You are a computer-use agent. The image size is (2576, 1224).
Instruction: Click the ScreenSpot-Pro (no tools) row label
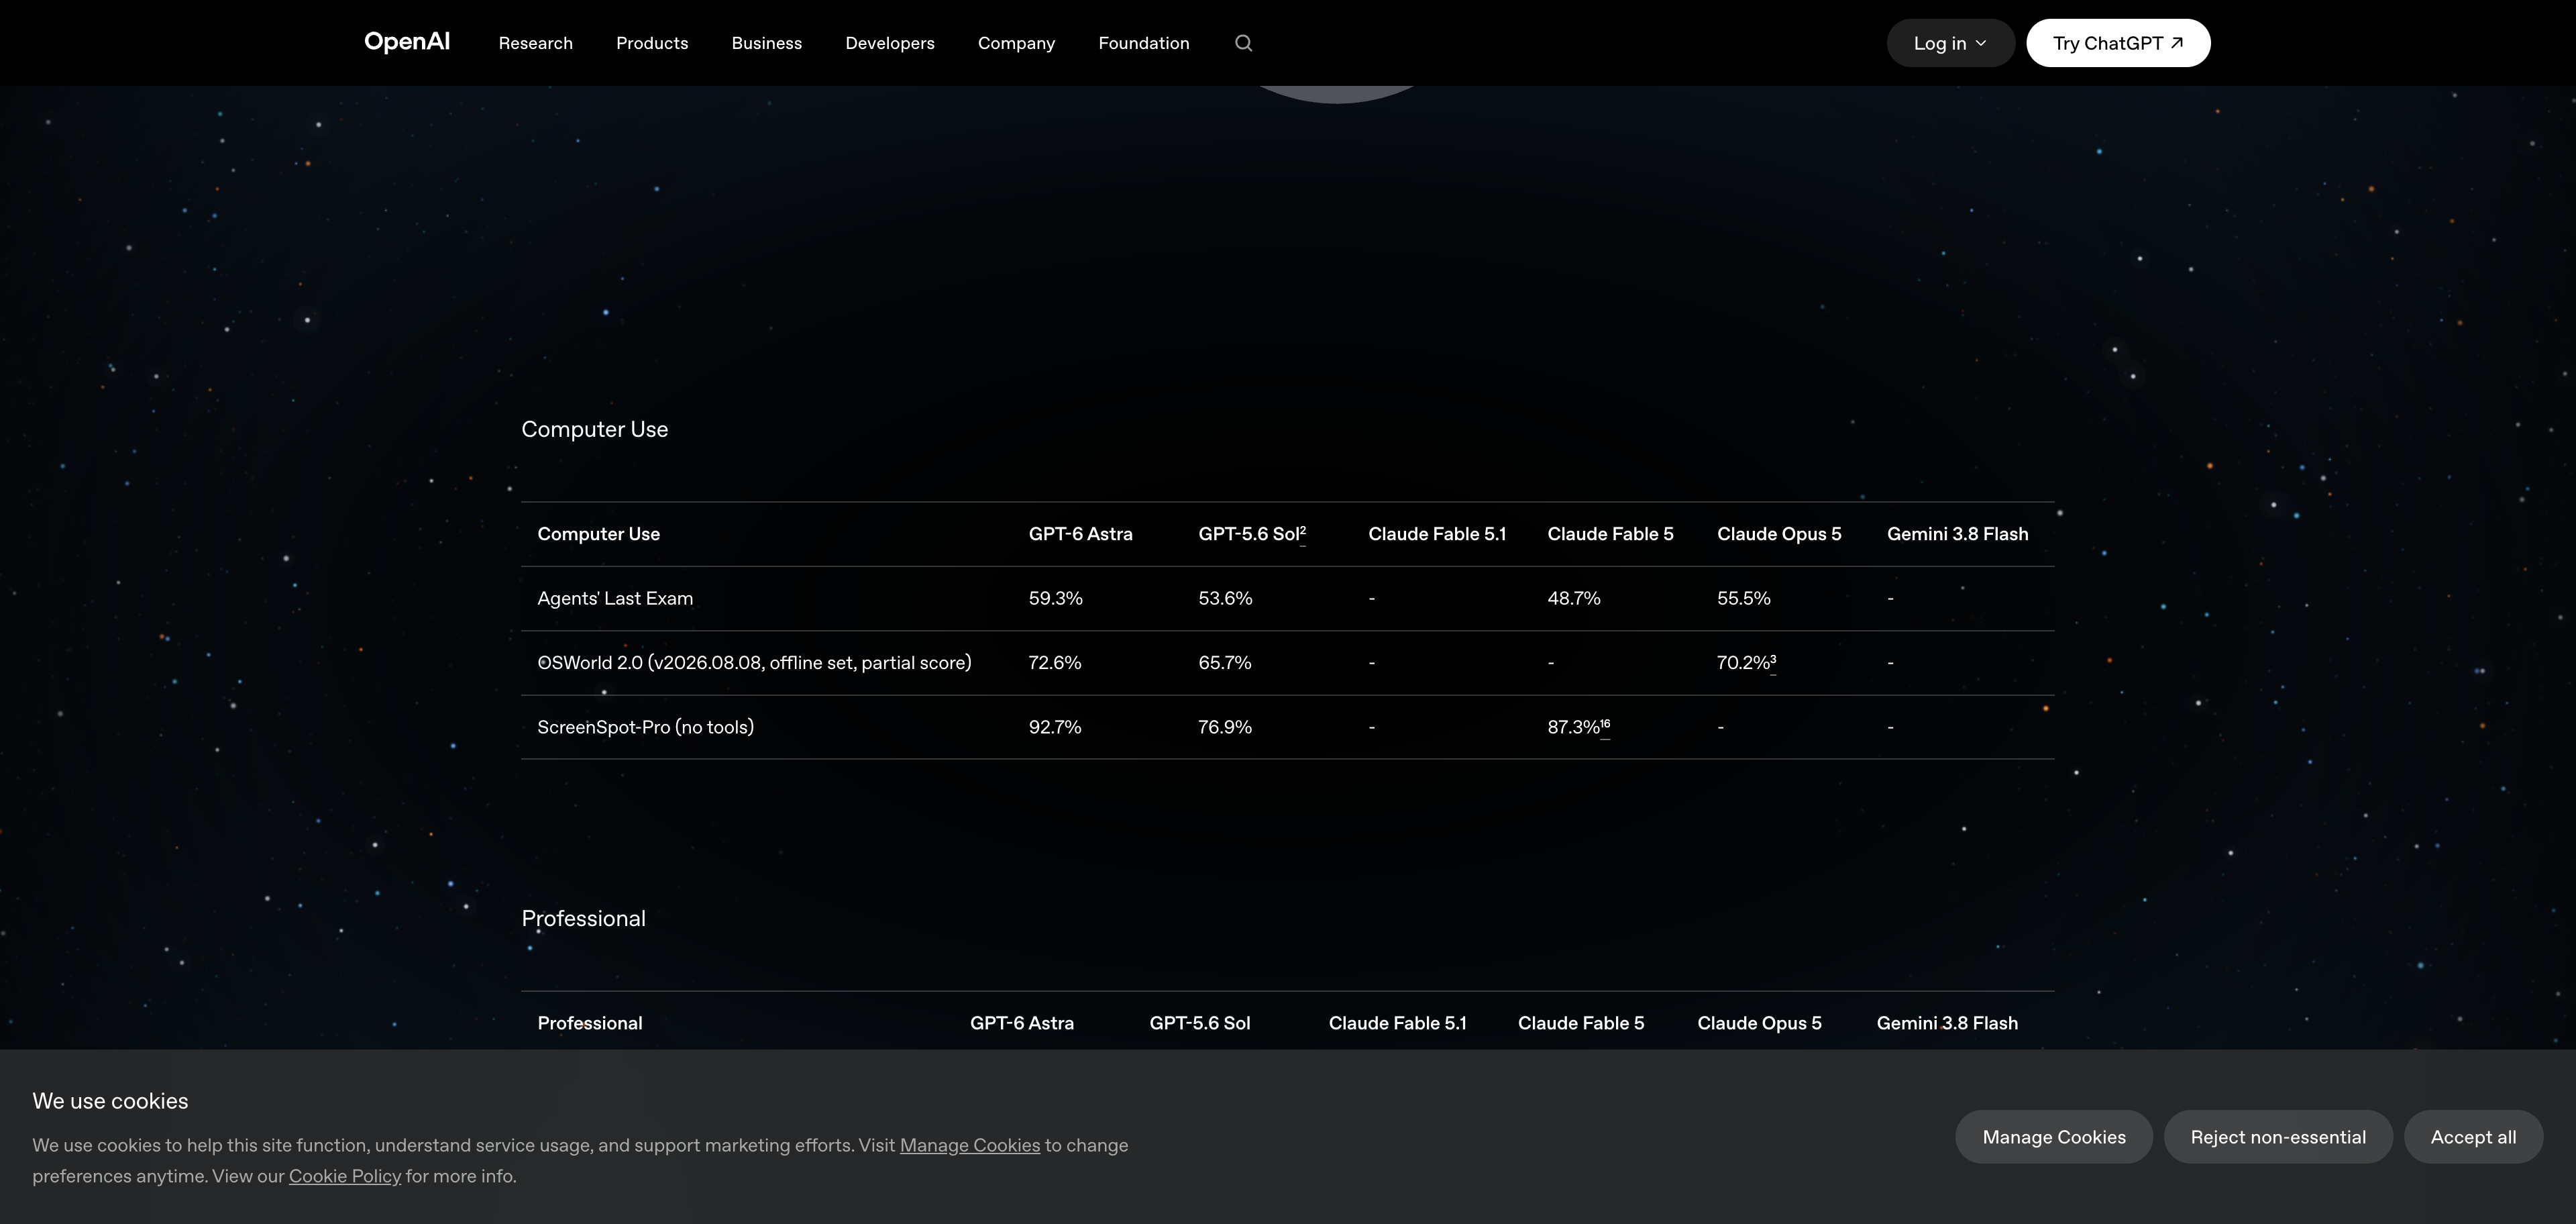(646, 727)
